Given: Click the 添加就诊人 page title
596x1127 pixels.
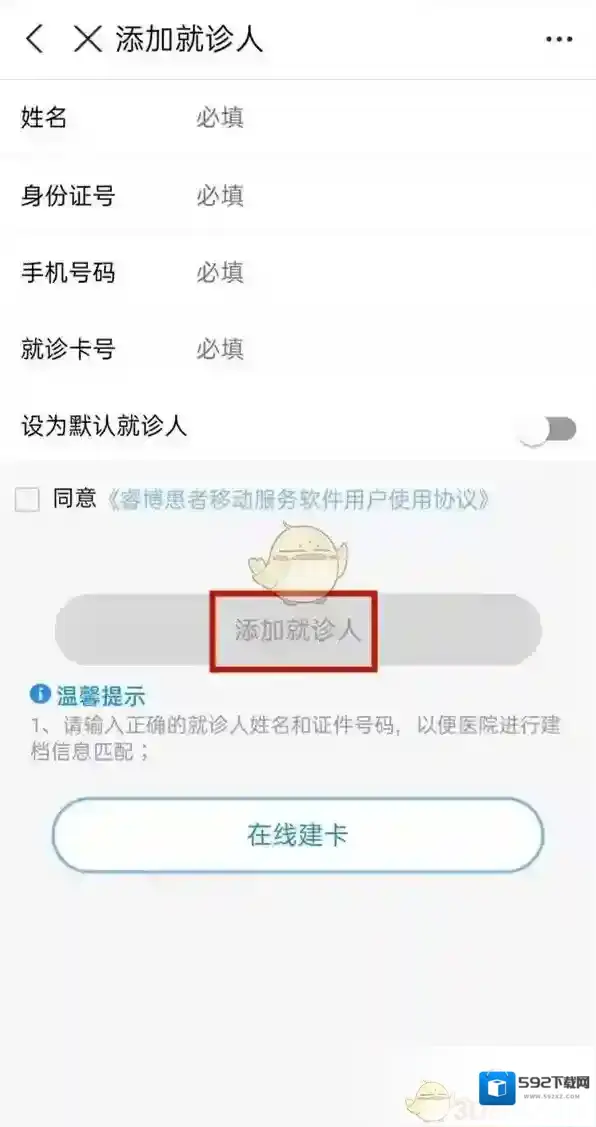Looking at the screenshot, I should point(190,40).
